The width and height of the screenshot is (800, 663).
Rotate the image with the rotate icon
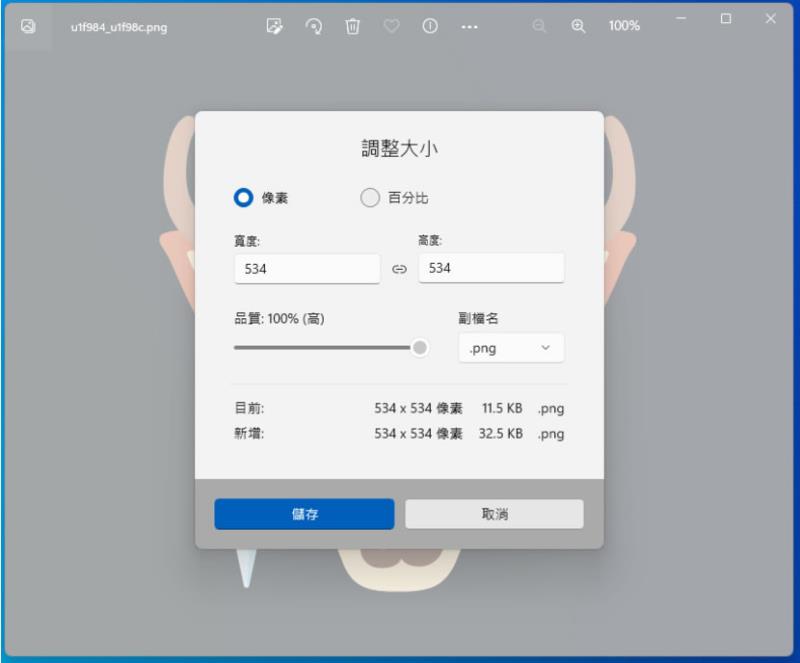tap(313, 26)
